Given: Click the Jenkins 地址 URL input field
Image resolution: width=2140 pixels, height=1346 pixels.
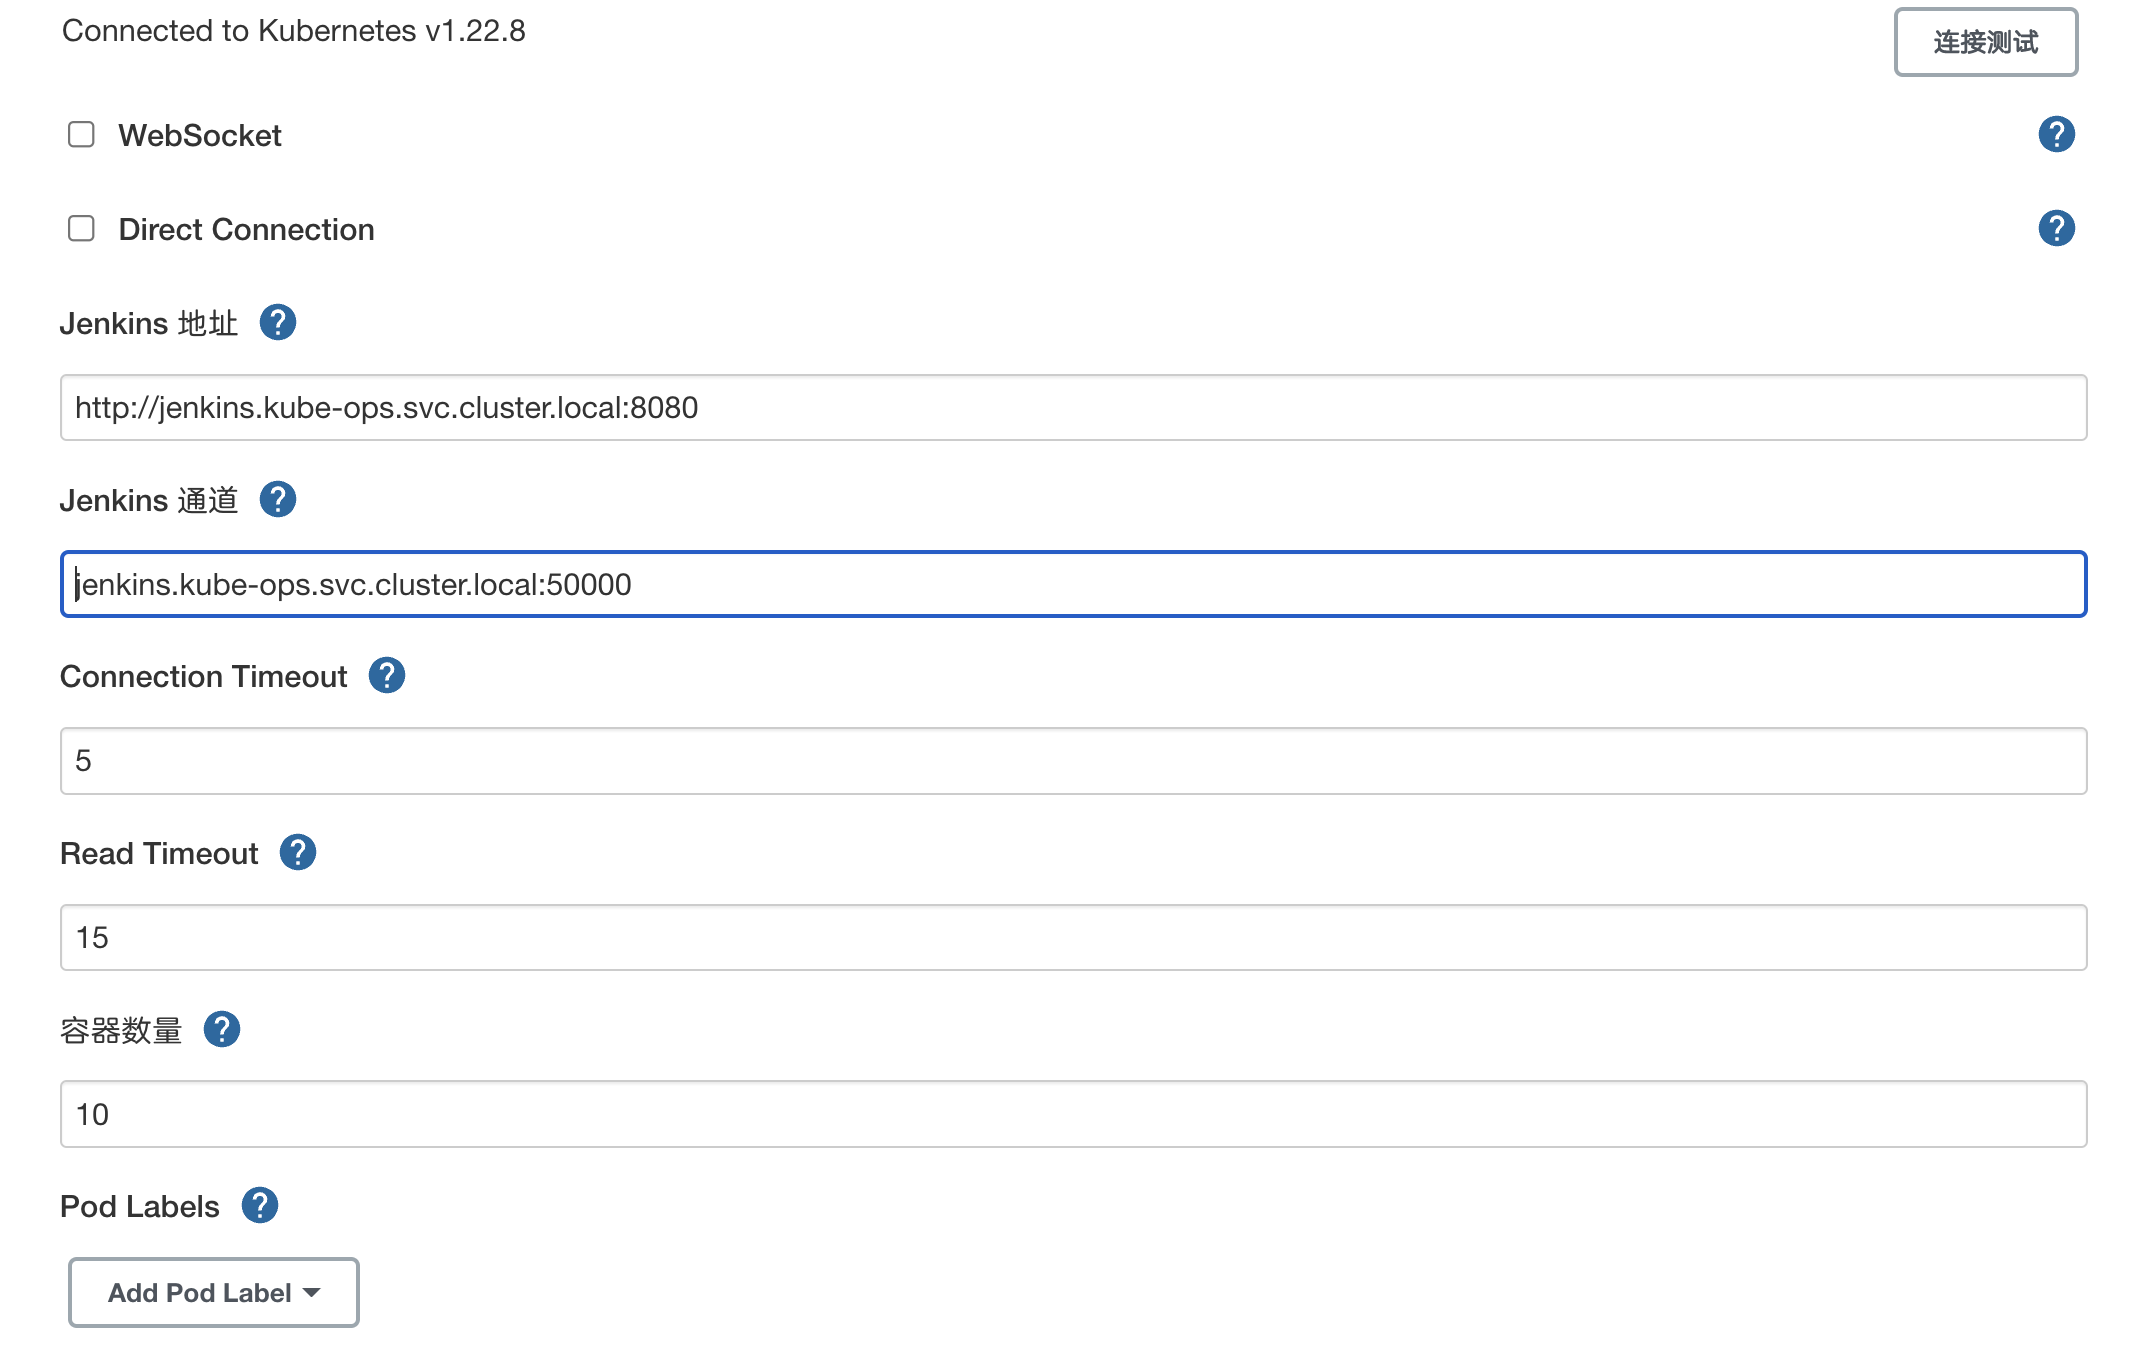Looking at the screenshot, I should click(1072, 408).
